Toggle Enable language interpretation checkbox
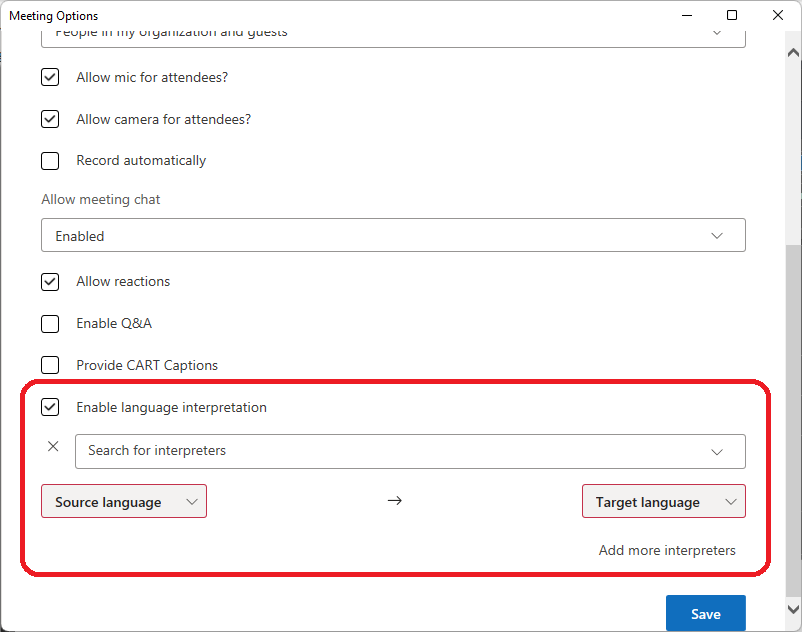Image resolution: width=802 pixels, height=632 pixels. click(x=50, y=408)
